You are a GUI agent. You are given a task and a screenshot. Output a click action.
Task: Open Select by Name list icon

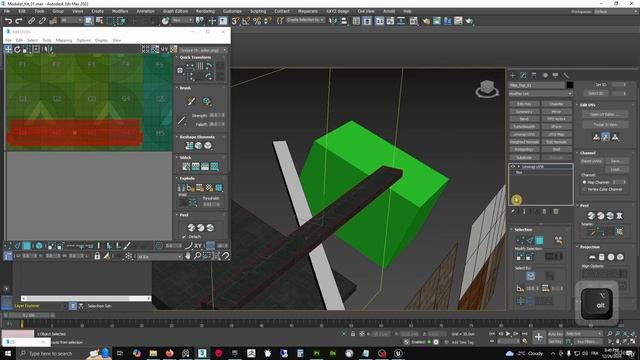pyautogui.click(x=99, y=21)
